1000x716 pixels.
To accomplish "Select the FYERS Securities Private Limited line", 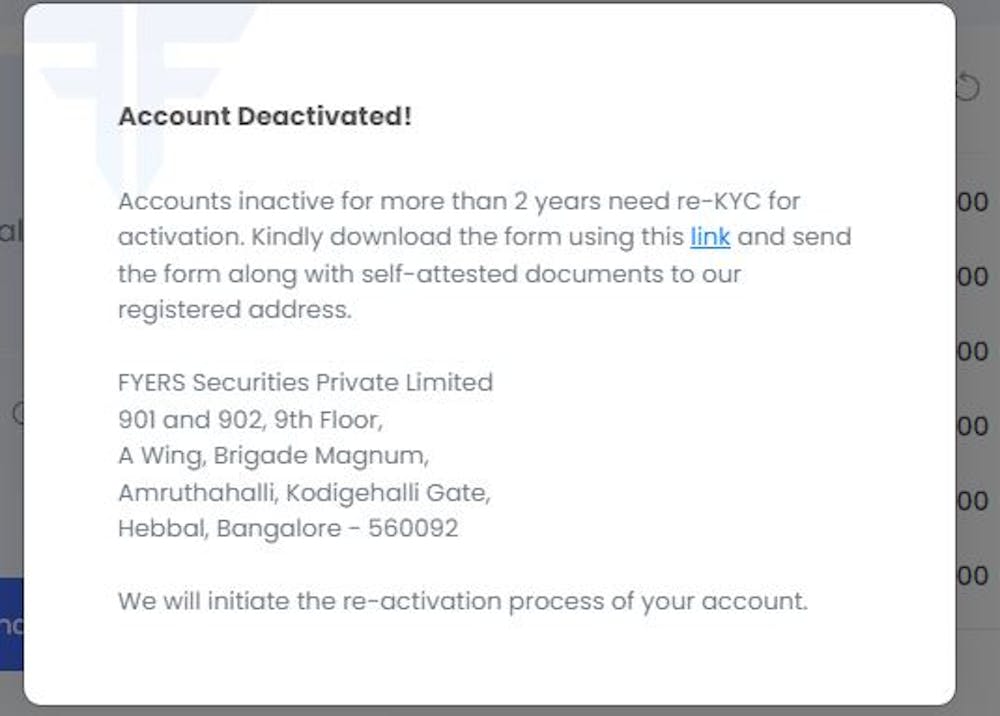I will 305,382.
